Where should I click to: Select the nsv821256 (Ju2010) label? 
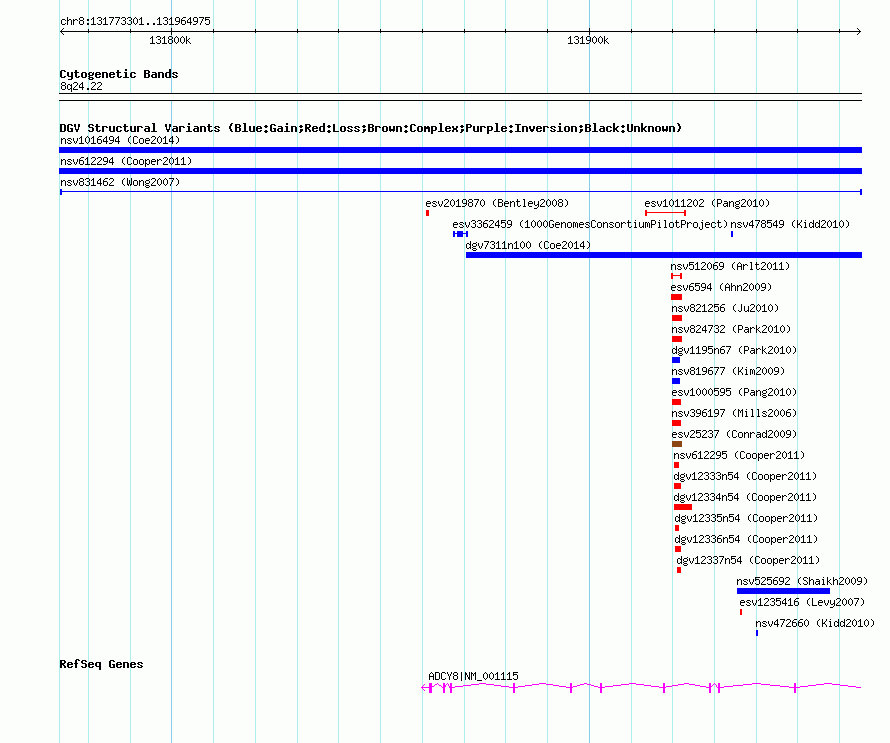coord(725,308)
